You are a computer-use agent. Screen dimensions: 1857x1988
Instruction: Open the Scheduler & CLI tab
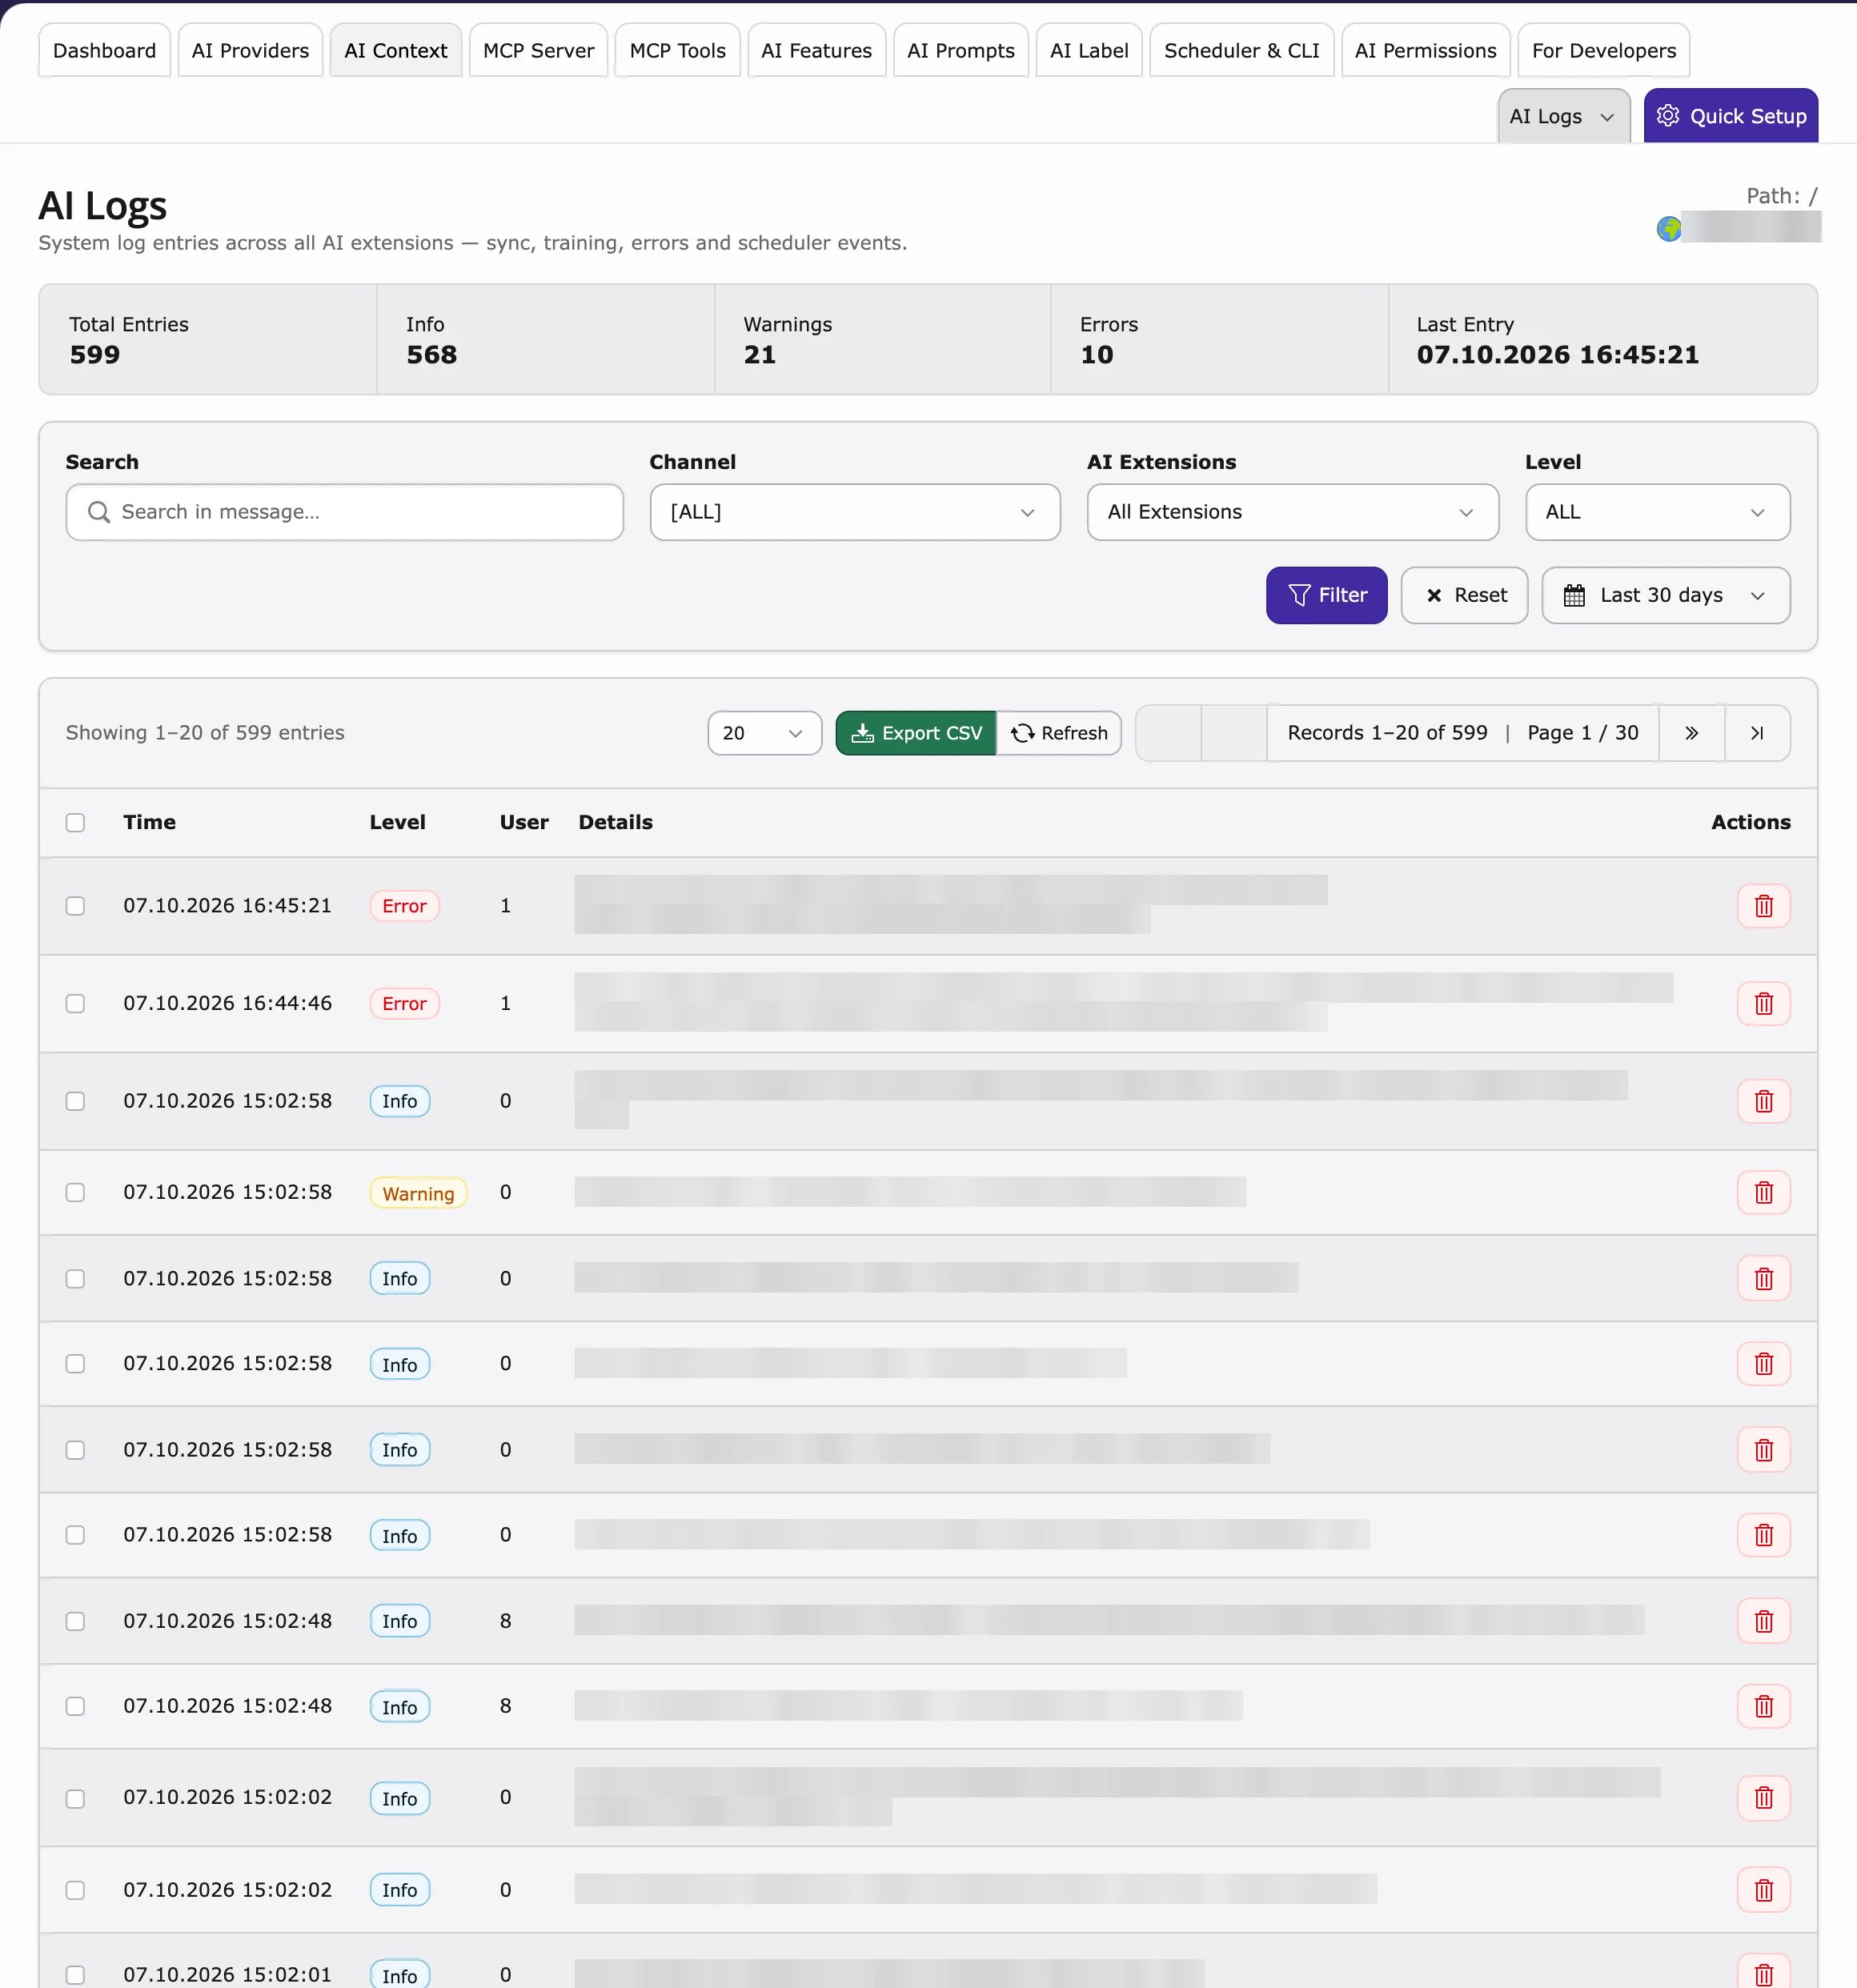click(1241, 50)
